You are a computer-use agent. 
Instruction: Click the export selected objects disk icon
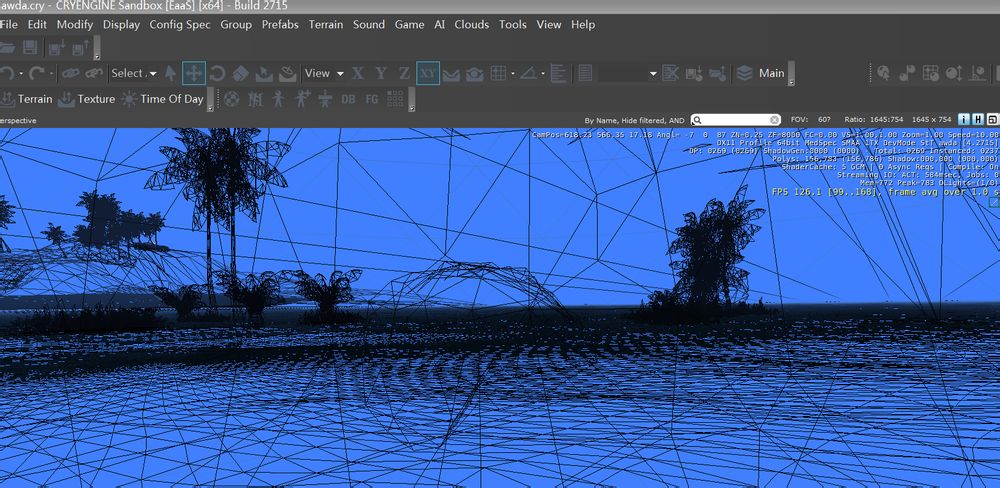57,47
